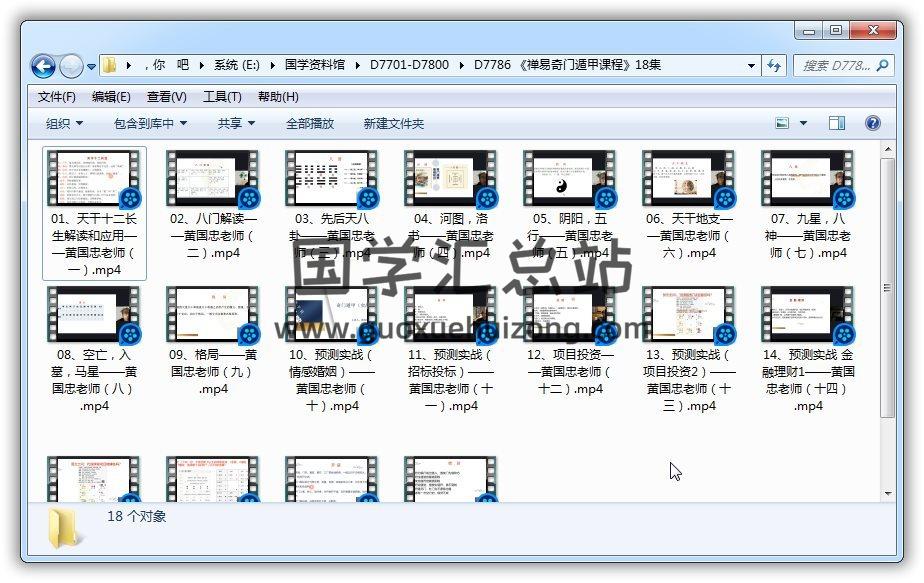The height and width of the screenshot is (583, 924).
Task: Expand the 包含到库中 dropdown
Action: point(157,123)
